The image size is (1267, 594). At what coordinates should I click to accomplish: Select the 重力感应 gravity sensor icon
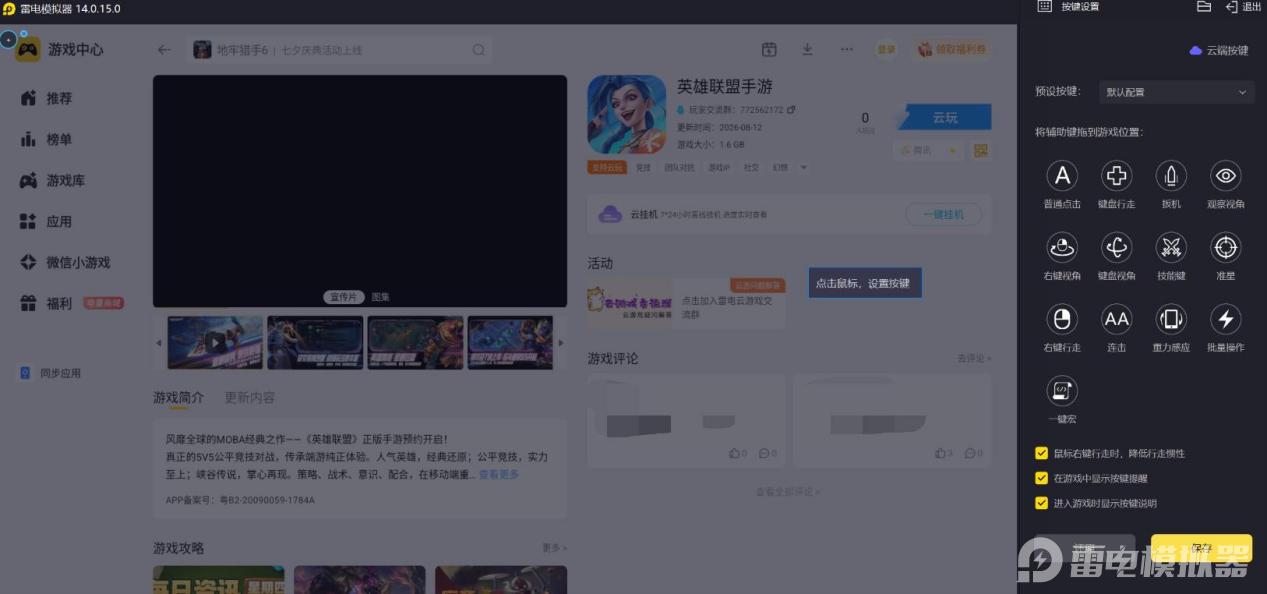(1171, 319)
